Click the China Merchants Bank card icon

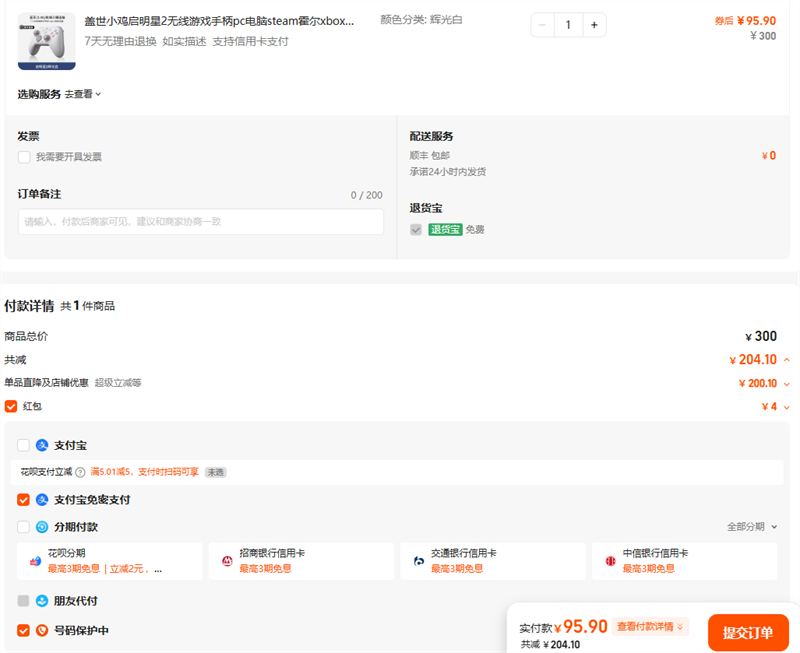tap(227, 561)
